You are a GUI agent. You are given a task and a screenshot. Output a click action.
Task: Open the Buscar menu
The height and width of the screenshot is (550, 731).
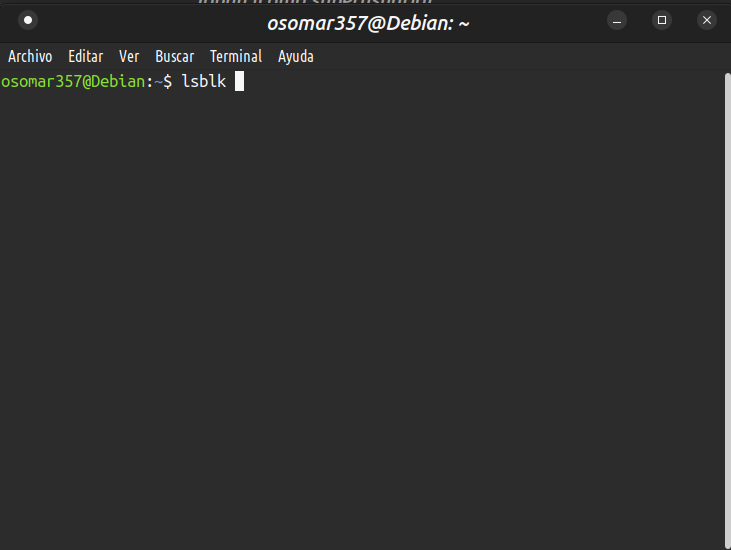click(x=175, y=56)
